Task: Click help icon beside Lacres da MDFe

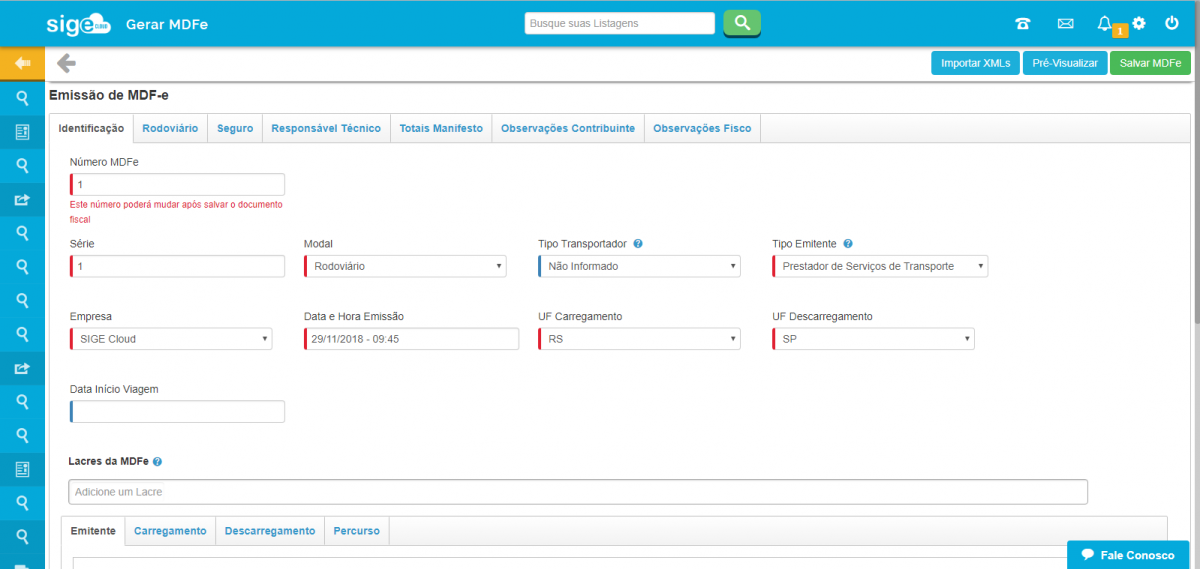Action: tap(158, 462)
